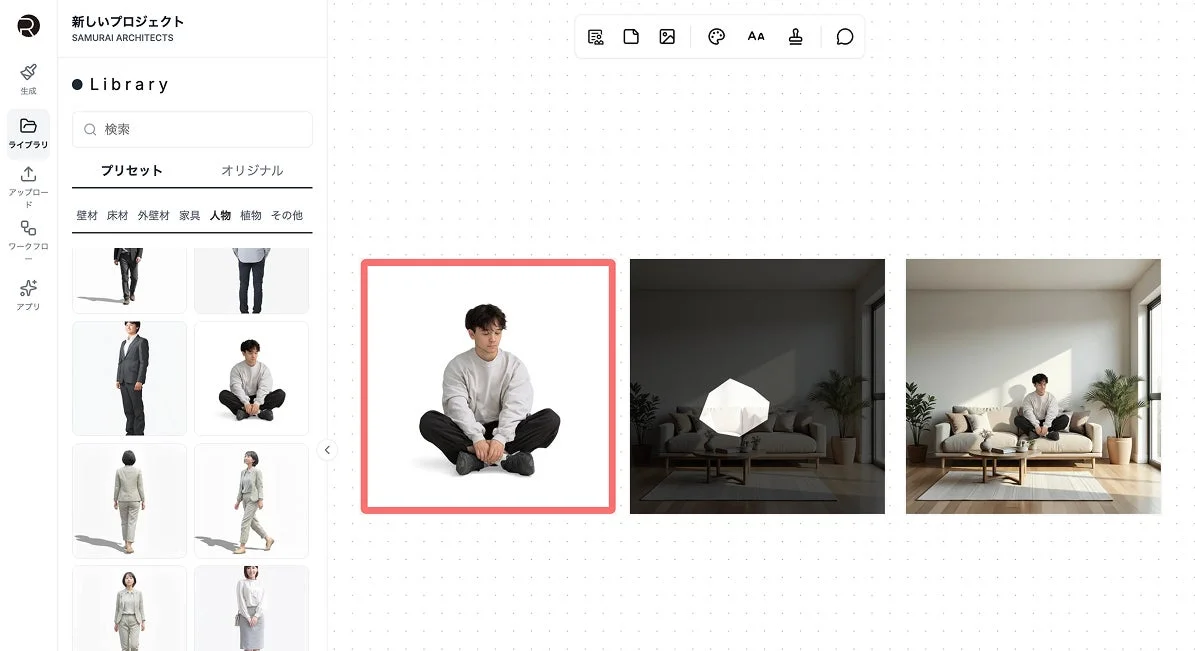This screenshot has width=1195, height=651.
Task: Open the document icon in the top toolbar
Action: click(631, 36)
